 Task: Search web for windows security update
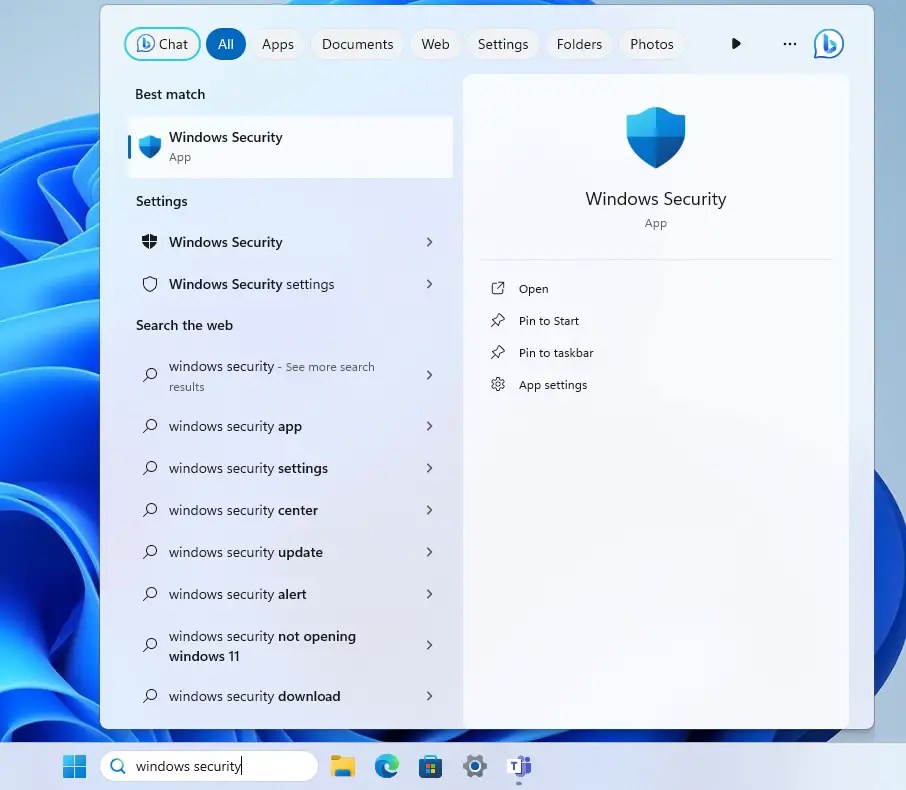[x=291, y=552]
